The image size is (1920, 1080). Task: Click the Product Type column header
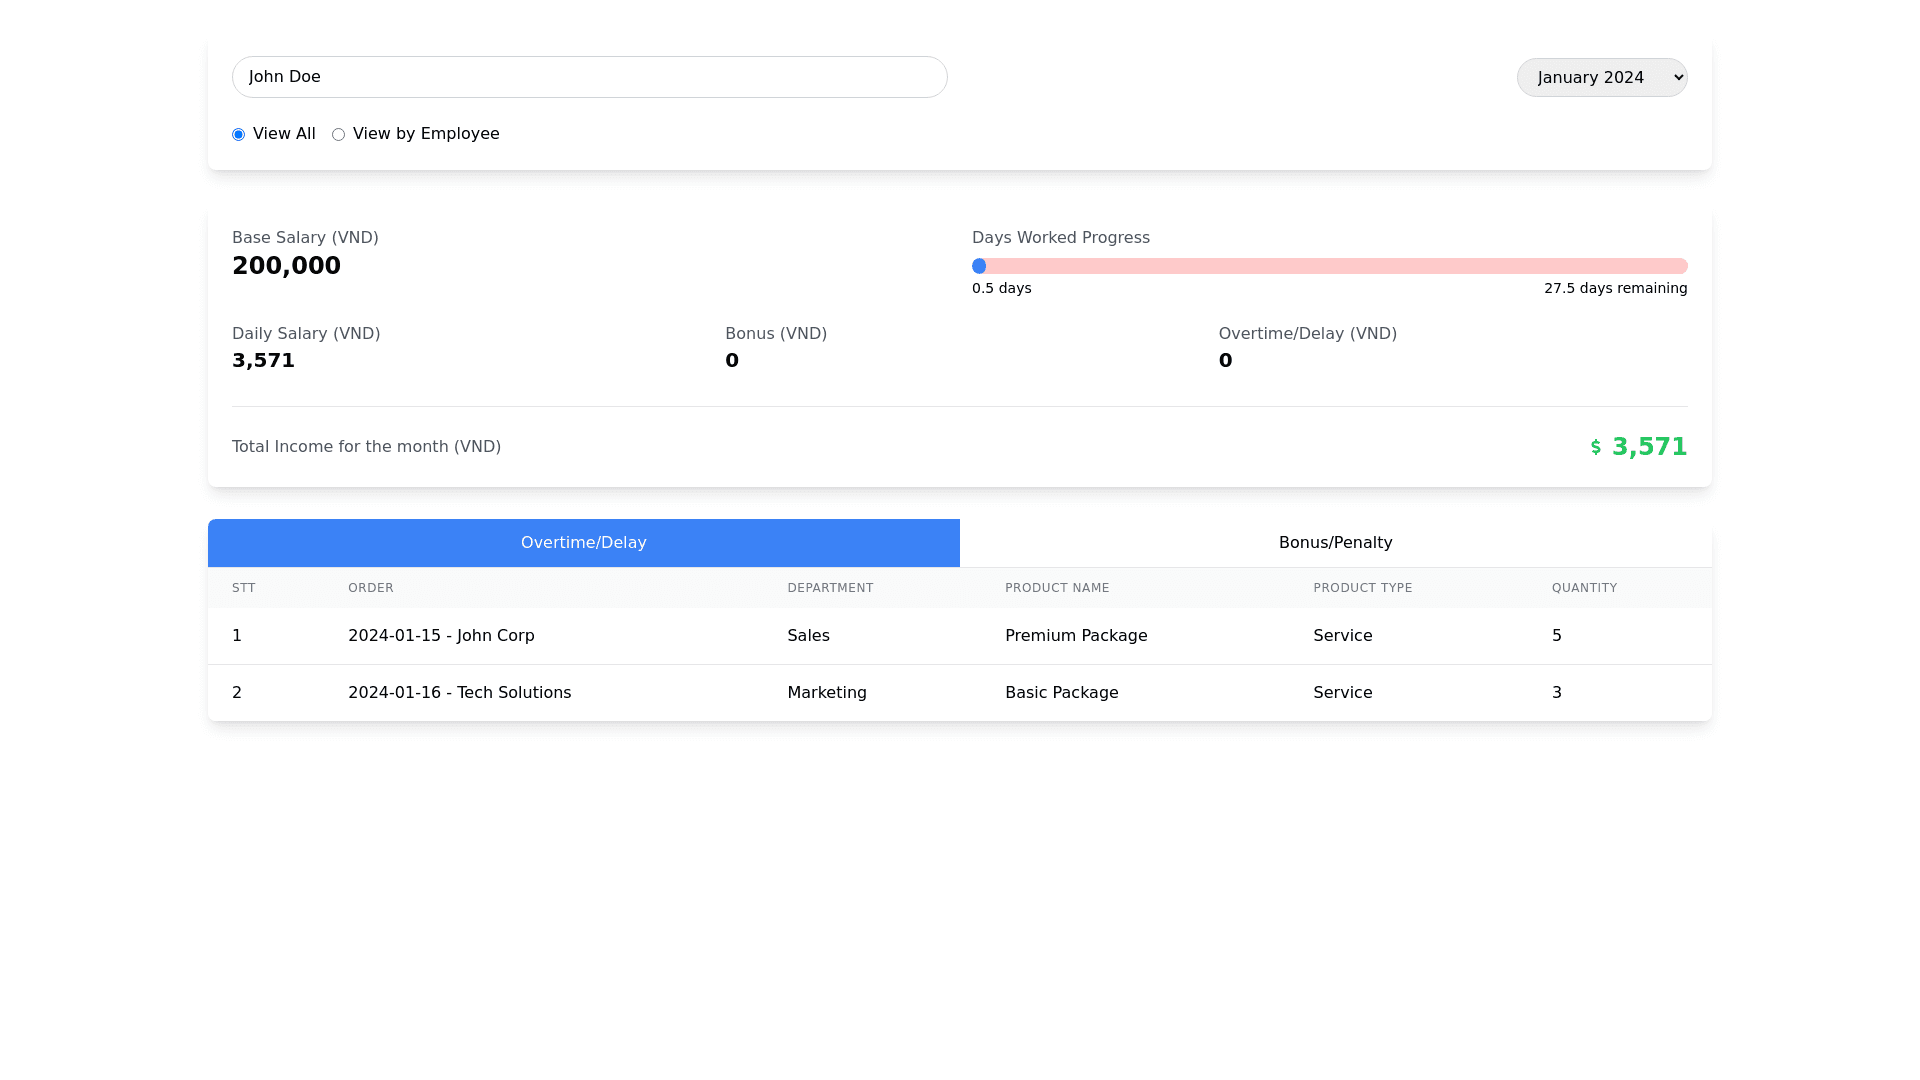(1362, 588)
